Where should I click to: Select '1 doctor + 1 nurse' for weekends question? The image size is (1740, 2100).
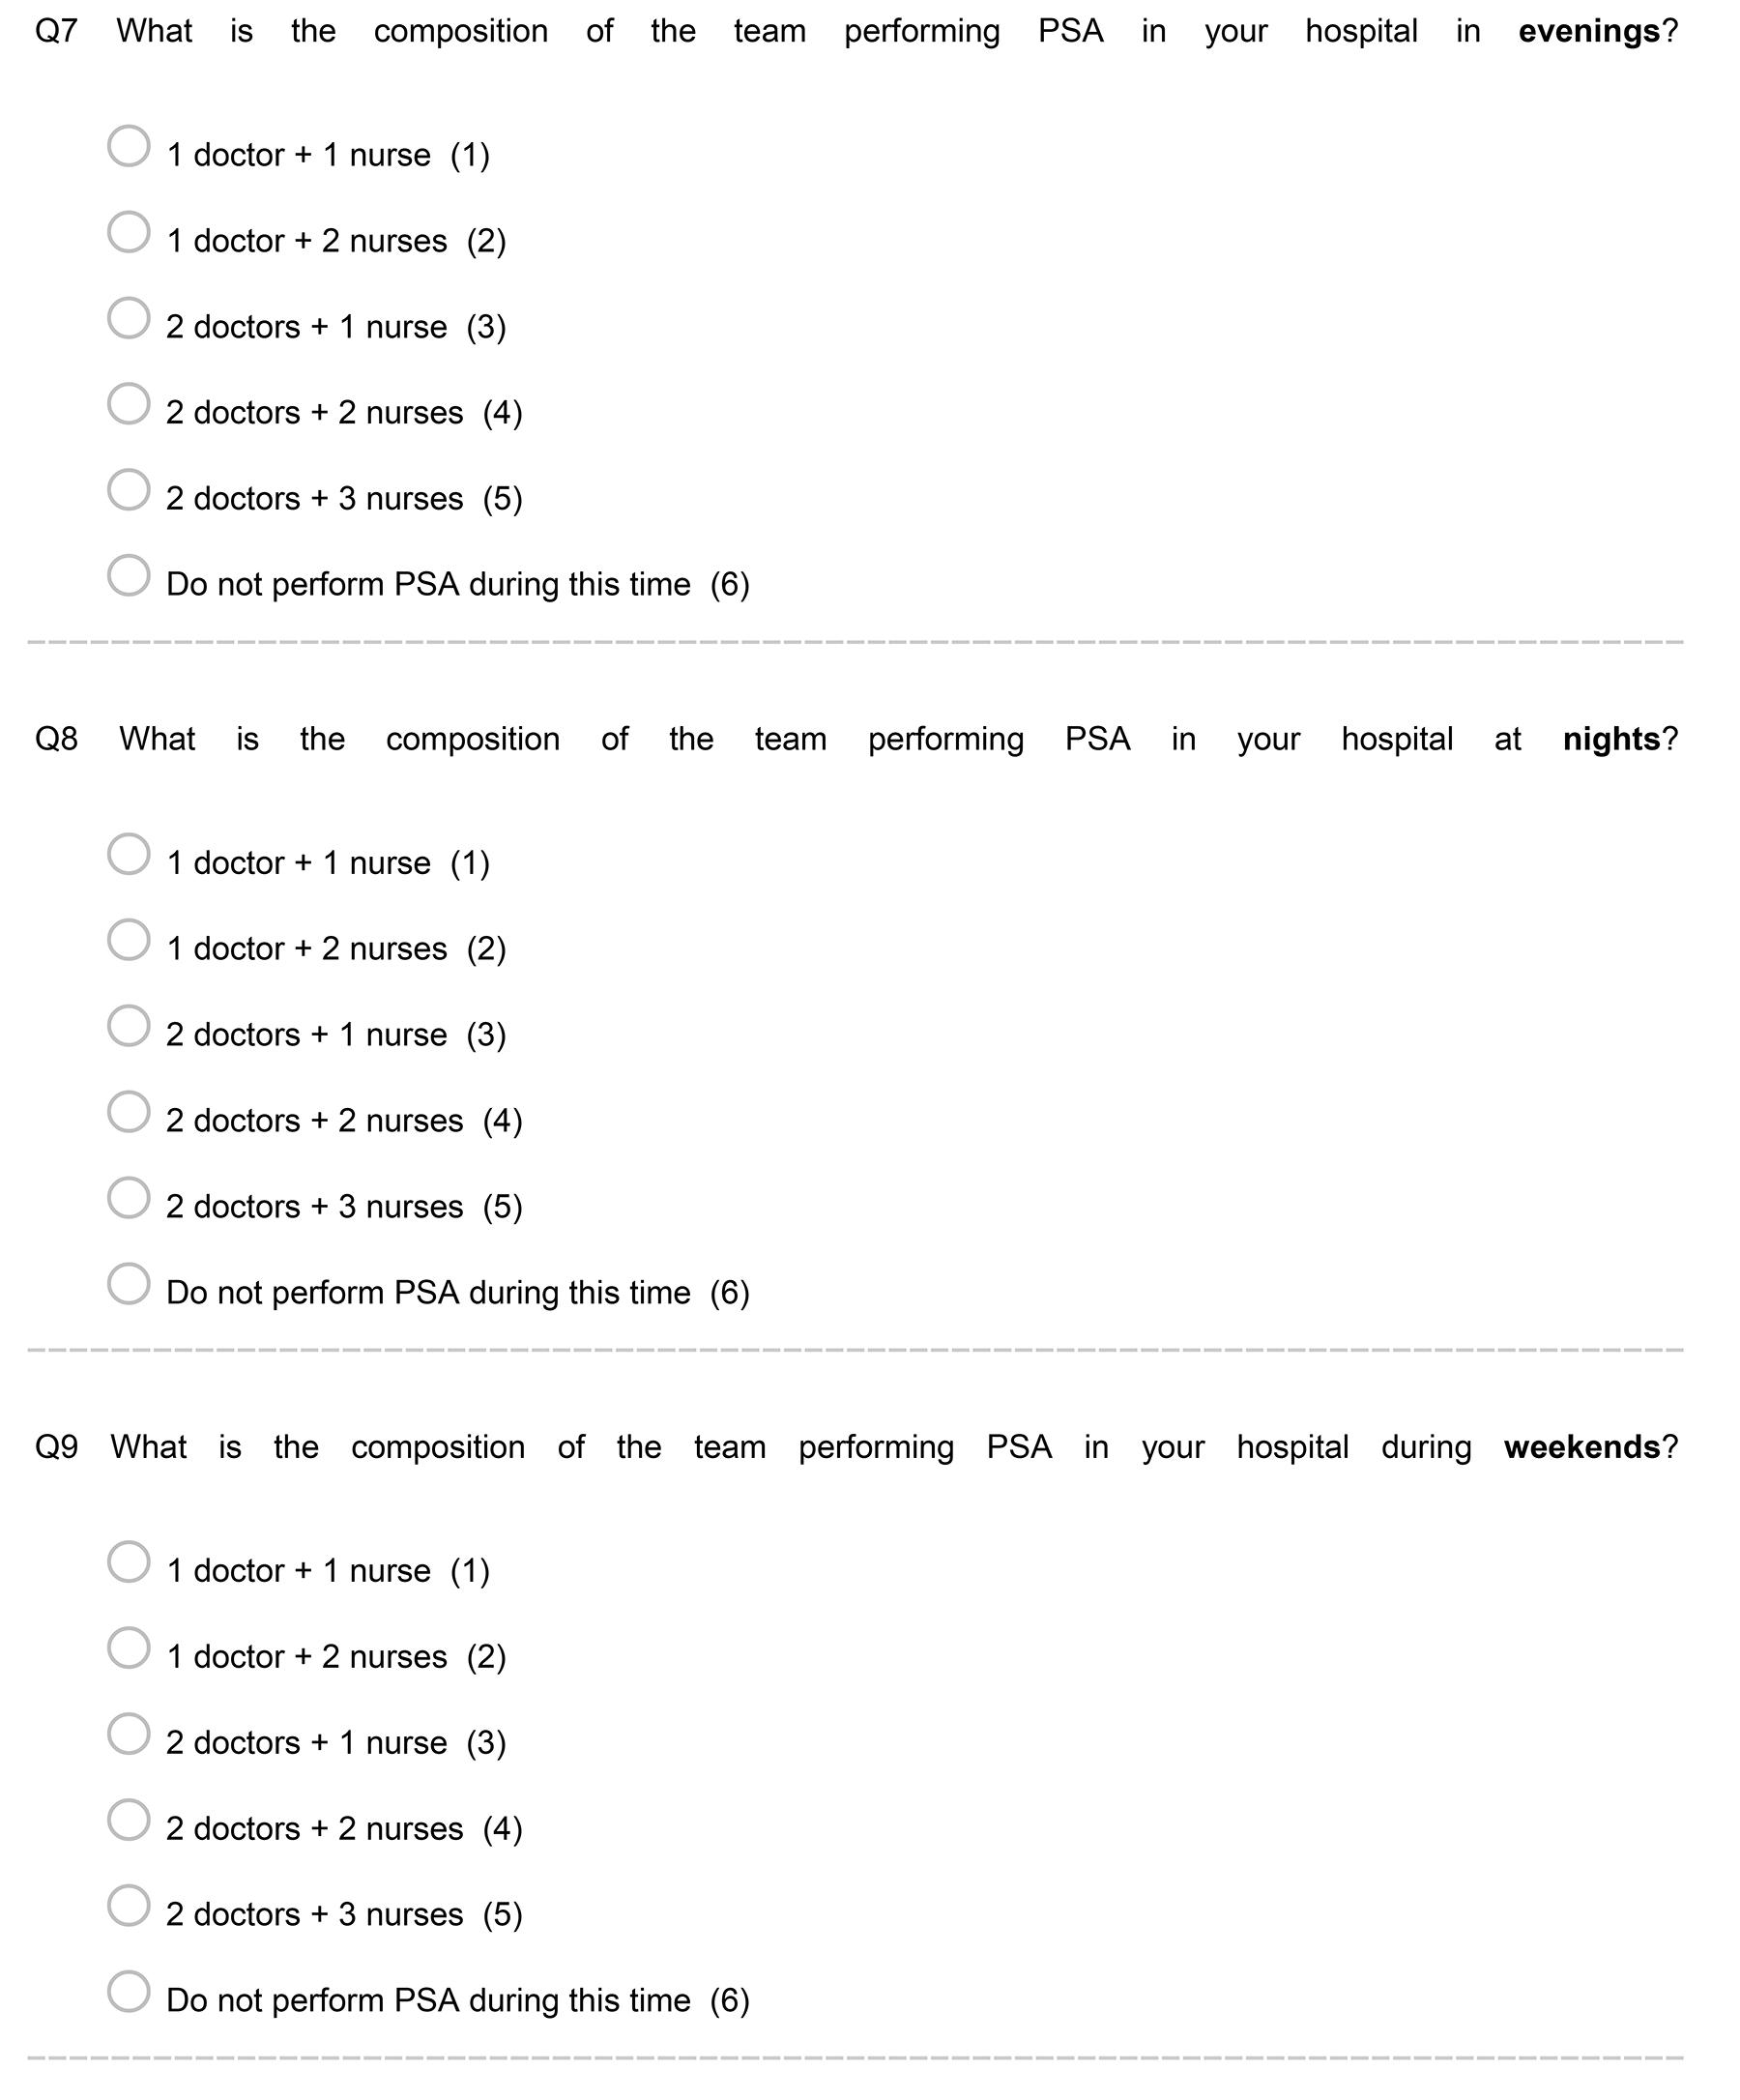coord(129,1562)
